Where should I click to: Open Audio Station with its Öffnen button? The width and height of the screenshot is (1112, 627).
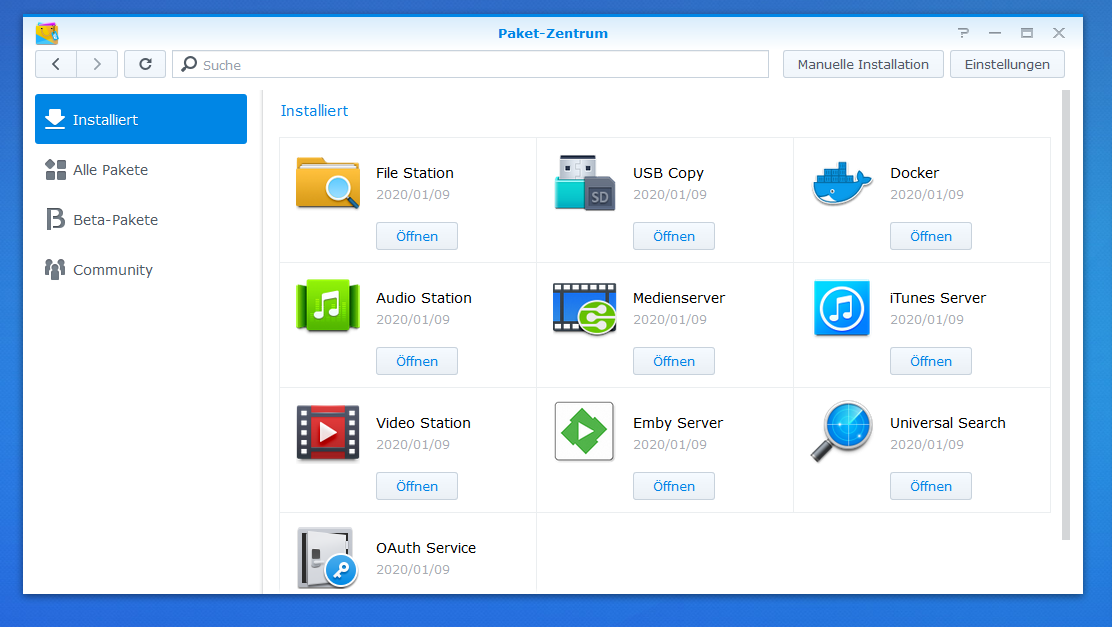[x=417, y=361]
